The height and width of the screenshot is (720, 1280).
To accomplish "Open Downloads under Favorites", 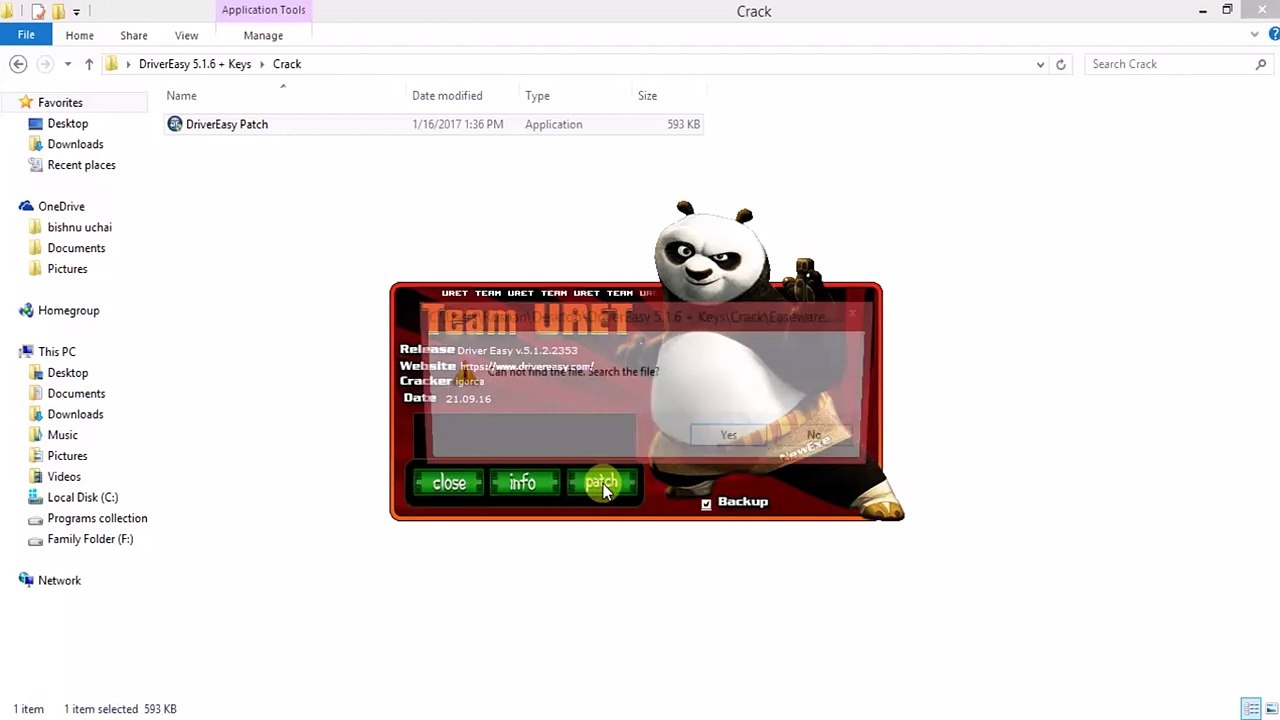I will [75, 144].
